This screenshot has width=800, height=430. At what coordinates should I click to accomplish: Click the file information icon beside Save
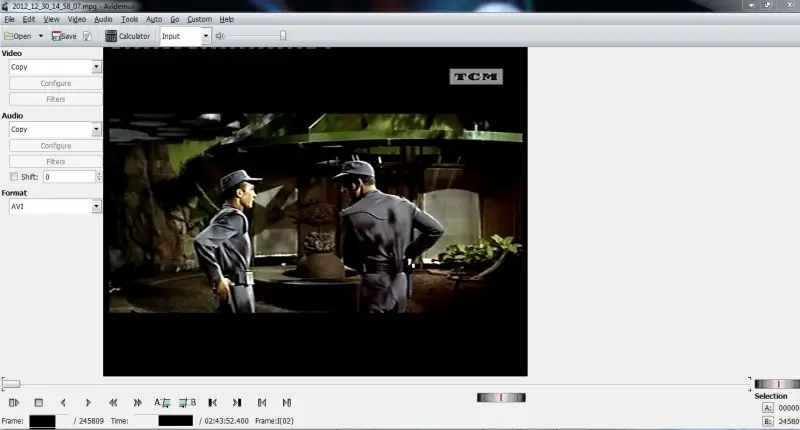point(87,36)
